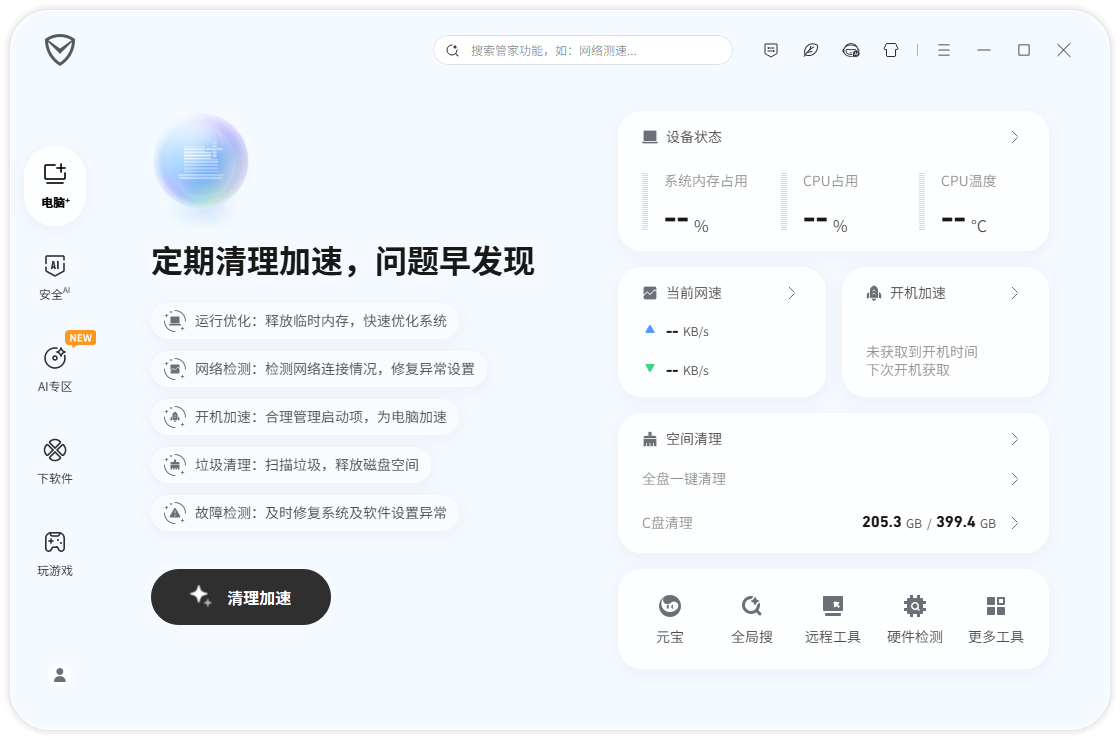Click the upload speed blue arrow
Viewport: 1120px width, 740px height.
point(649,329)
